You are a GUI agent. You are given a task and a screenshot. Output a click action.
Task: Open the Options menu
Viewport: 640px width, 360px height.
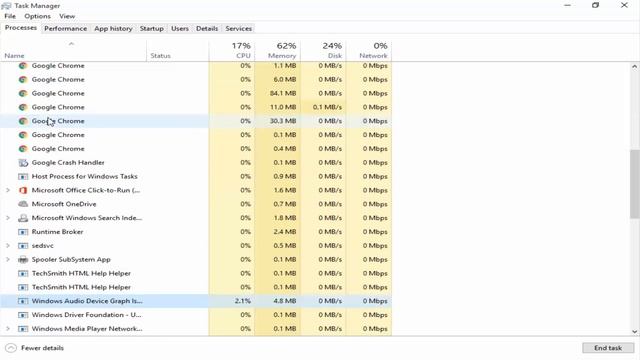[38, 16]
